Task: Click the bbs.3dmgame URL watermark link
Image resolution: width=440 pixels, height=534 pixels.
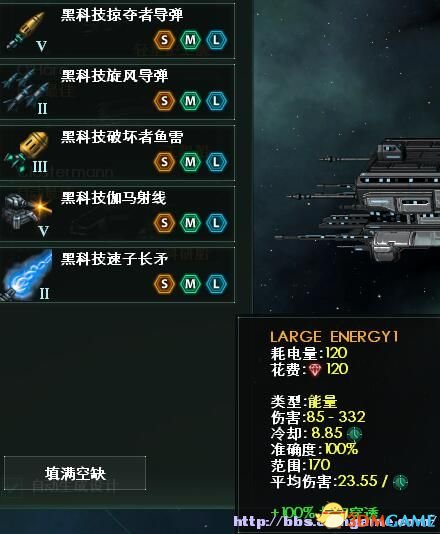Action: tap(335, 521)
